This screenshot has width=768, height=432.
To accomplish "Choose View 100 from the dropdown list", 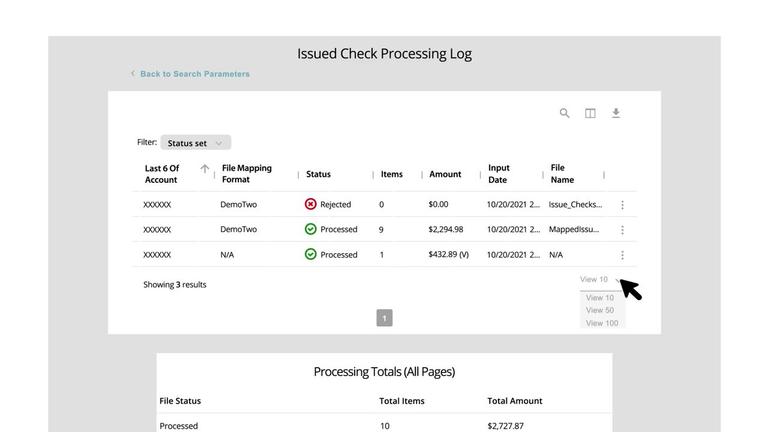I will tap(602, 323).
